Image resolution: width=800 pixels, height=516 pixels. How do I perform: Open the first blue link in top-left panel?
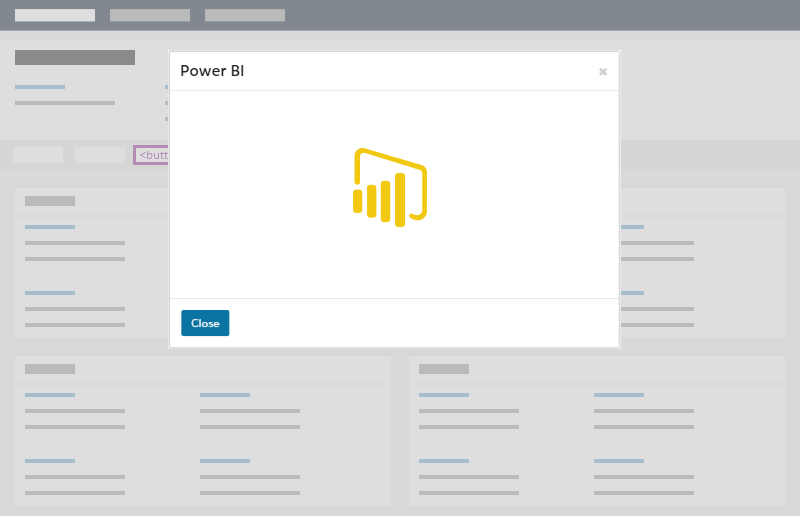tap(50, 227)
